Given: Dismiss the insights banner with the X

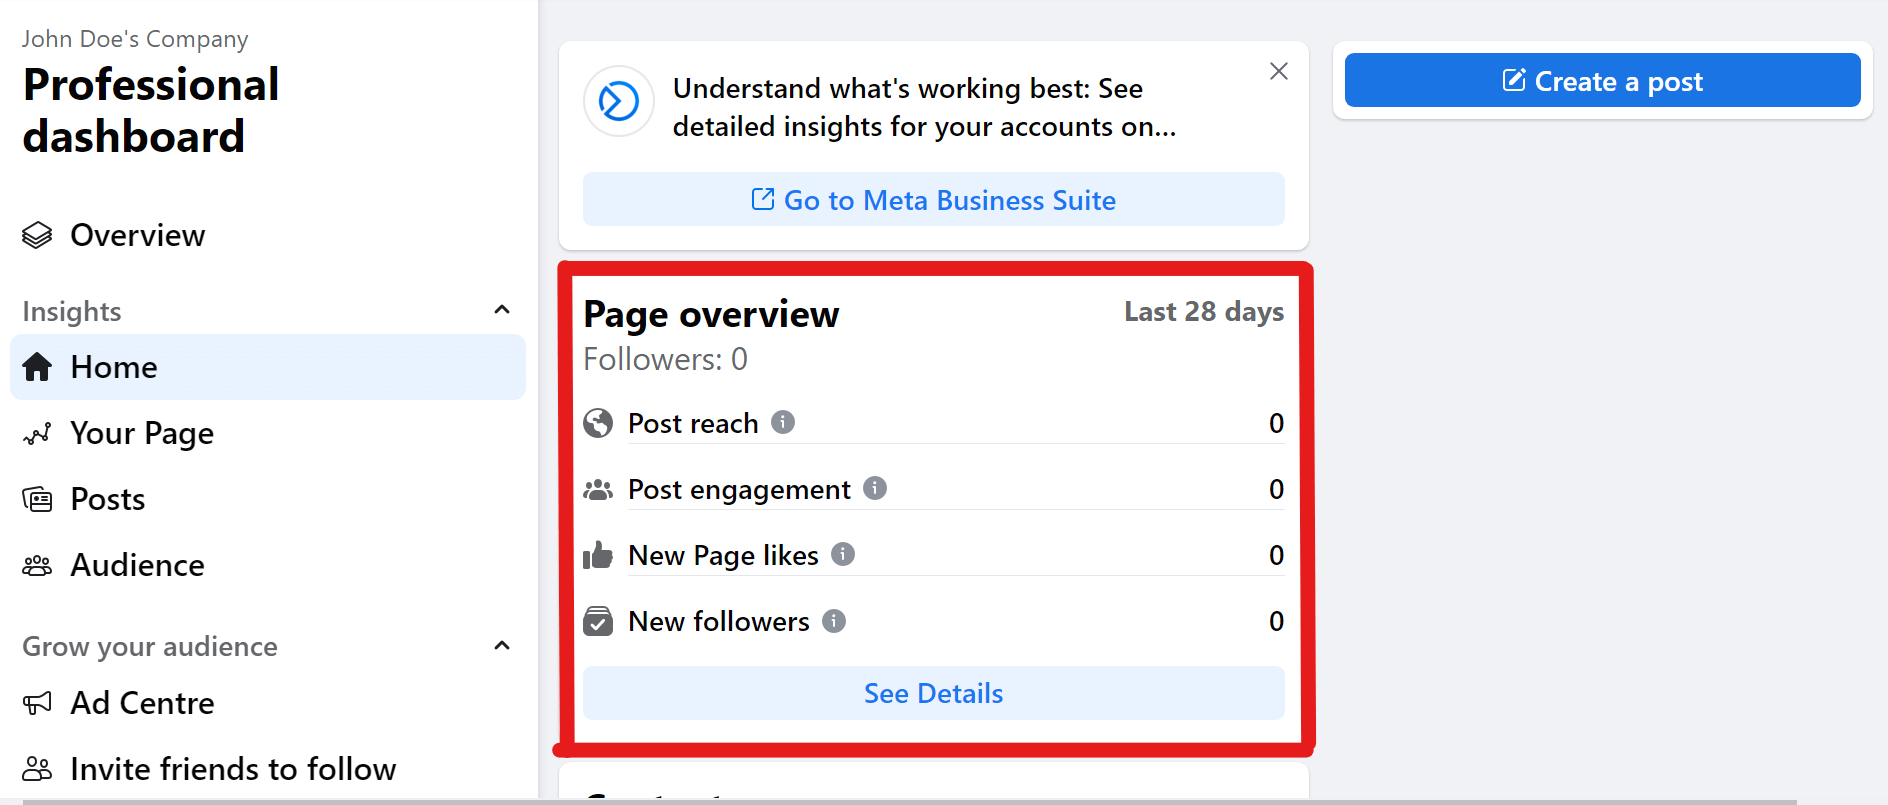Looking at the screenshot, I should pyautogui.click(x=1278, y=71).
